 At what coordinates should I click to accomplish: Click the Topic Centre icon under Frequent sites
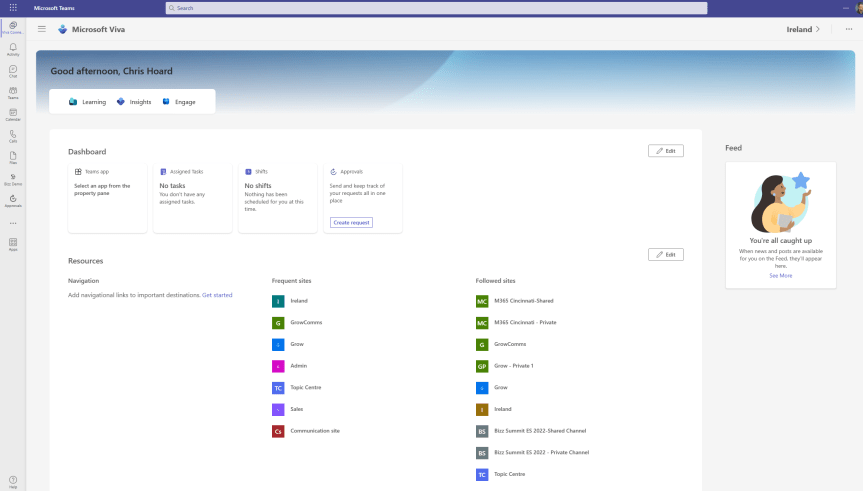pyautogui.click(x=278, y=388)
